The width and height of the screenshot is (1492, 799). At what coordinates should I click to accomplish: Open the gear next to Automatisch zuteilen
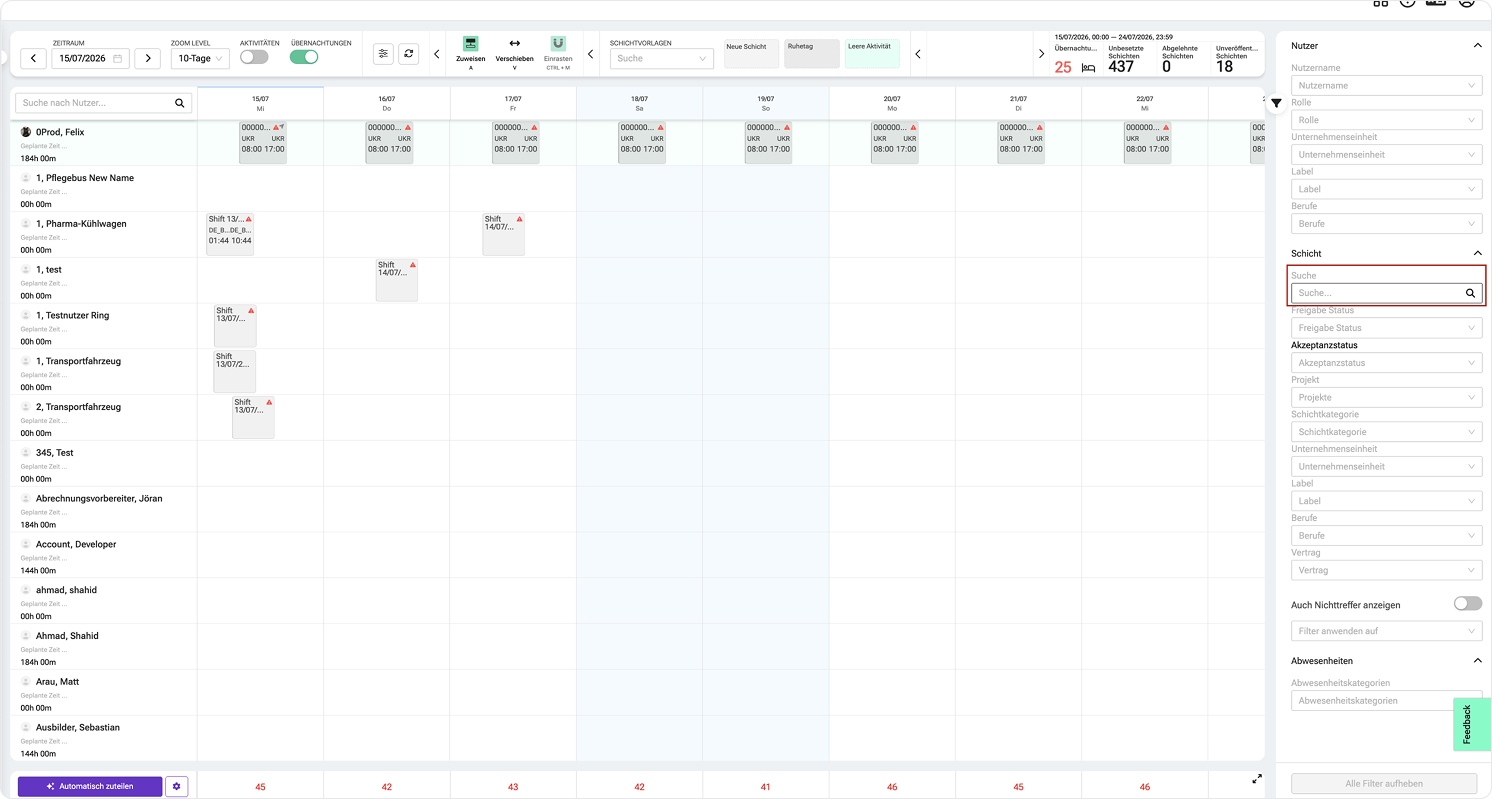pos(176,787)
